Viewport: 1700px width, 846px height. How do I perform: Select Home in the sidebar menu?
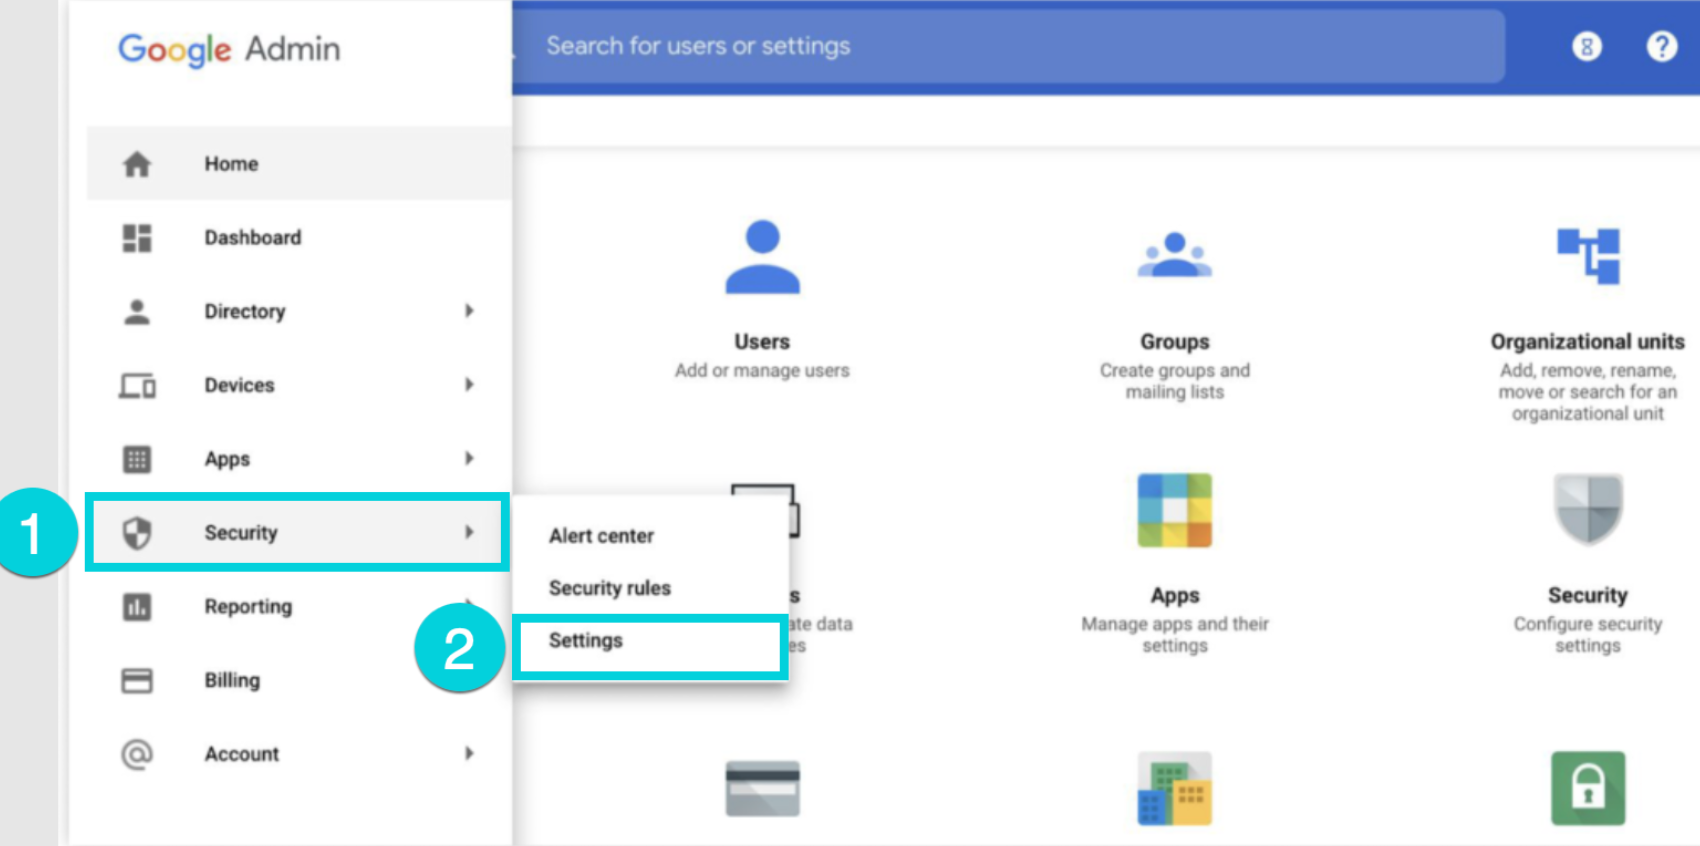299,164
